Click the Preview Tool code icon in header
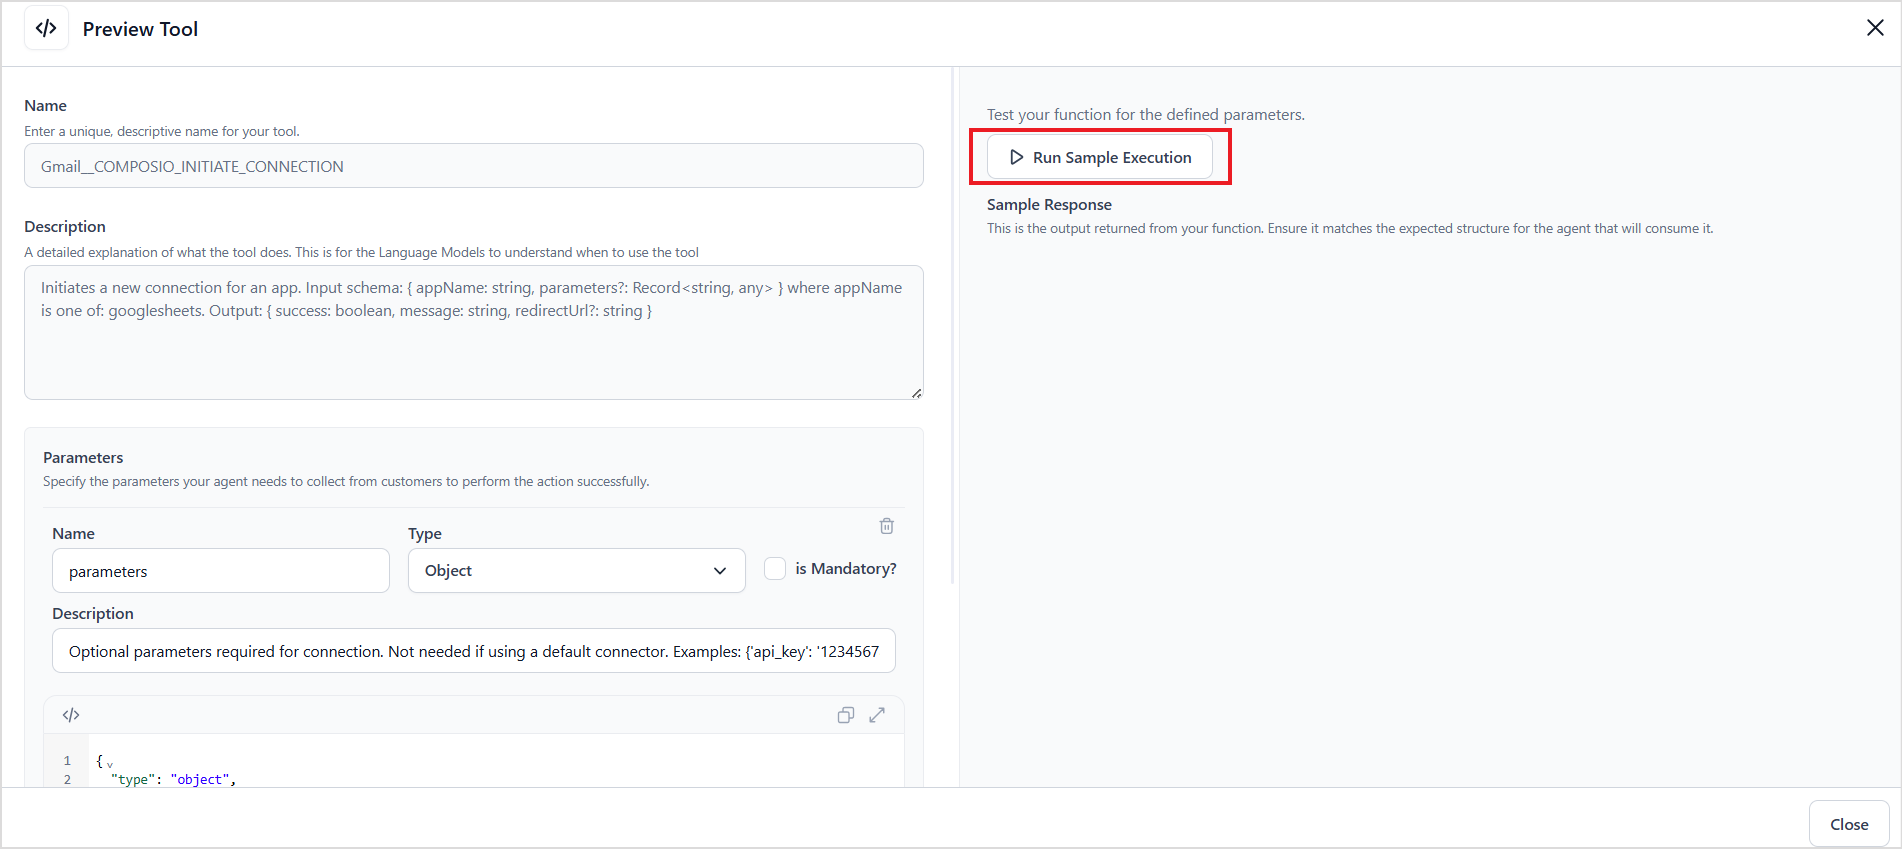Viewport: 1902px width, 849px height. pyautogui.click(x=46, y=29)
